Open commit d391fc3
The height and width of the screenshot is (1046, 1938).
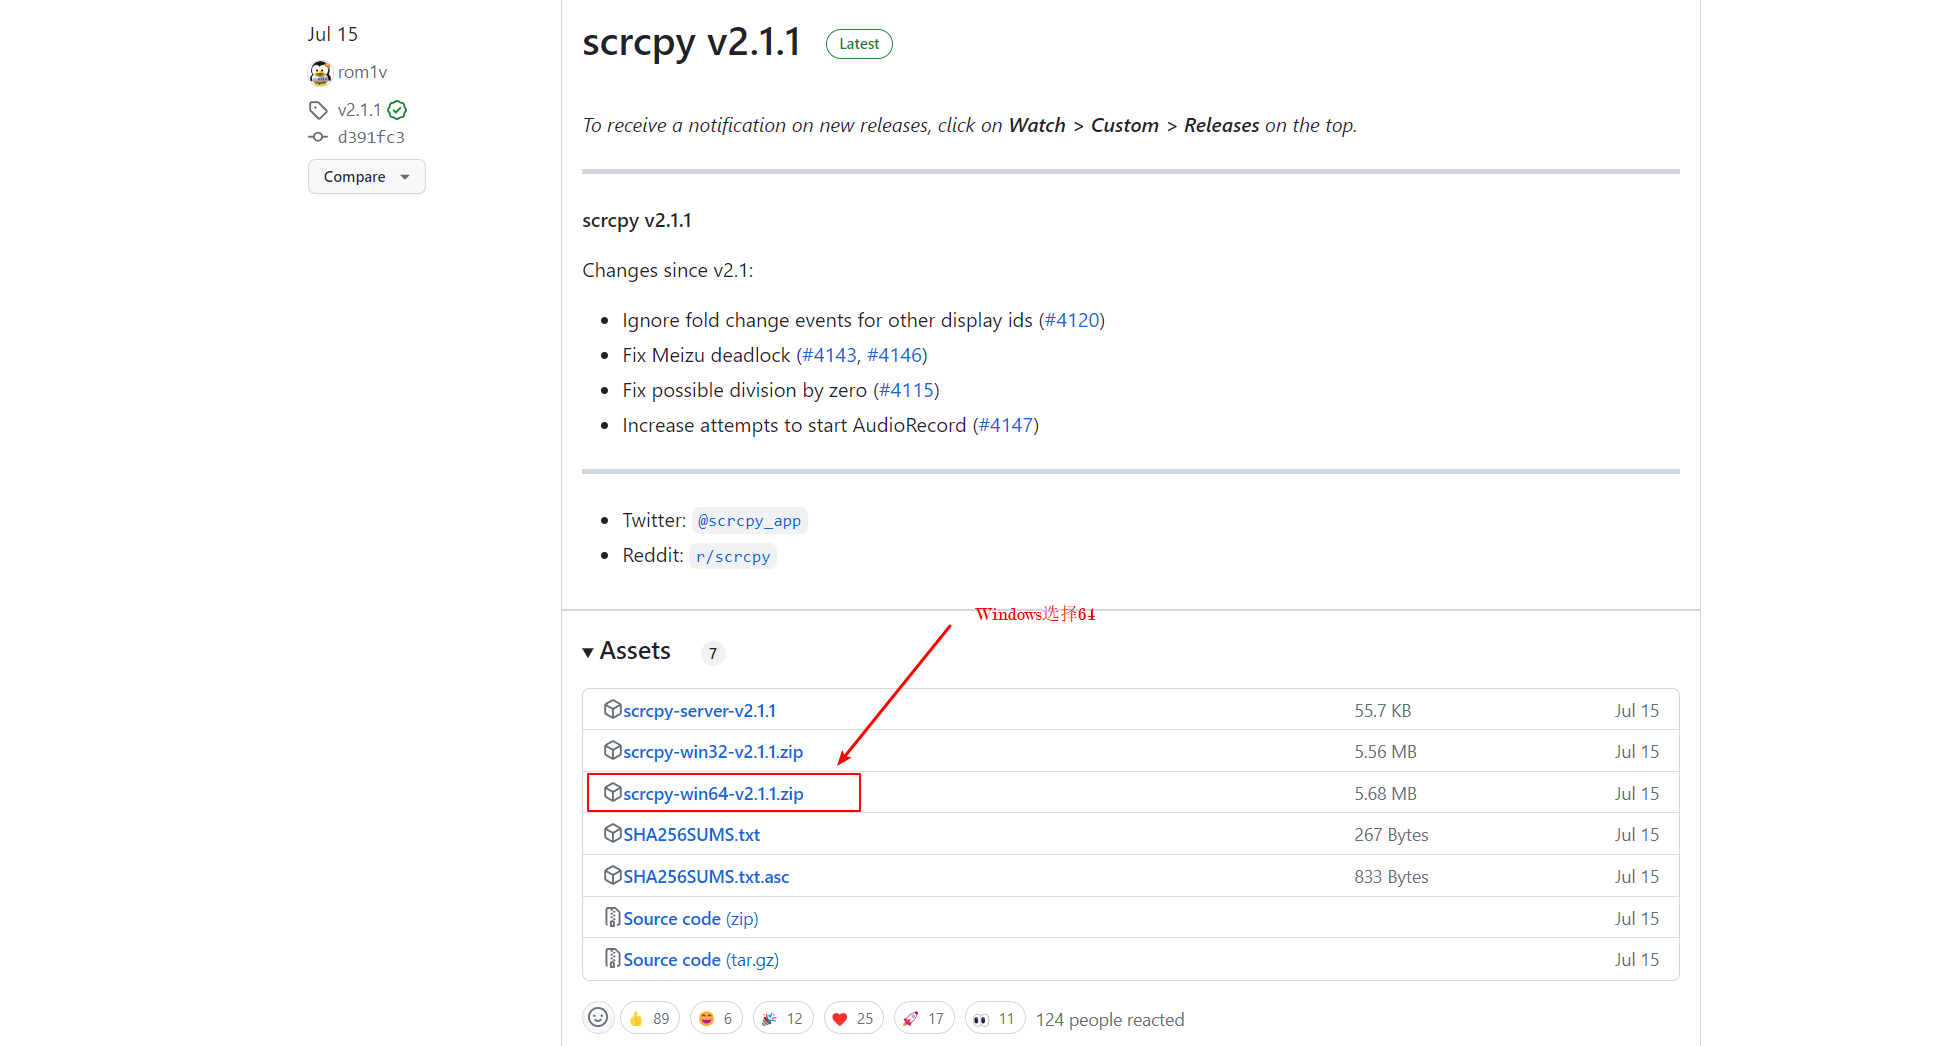(x=371, y=137)
